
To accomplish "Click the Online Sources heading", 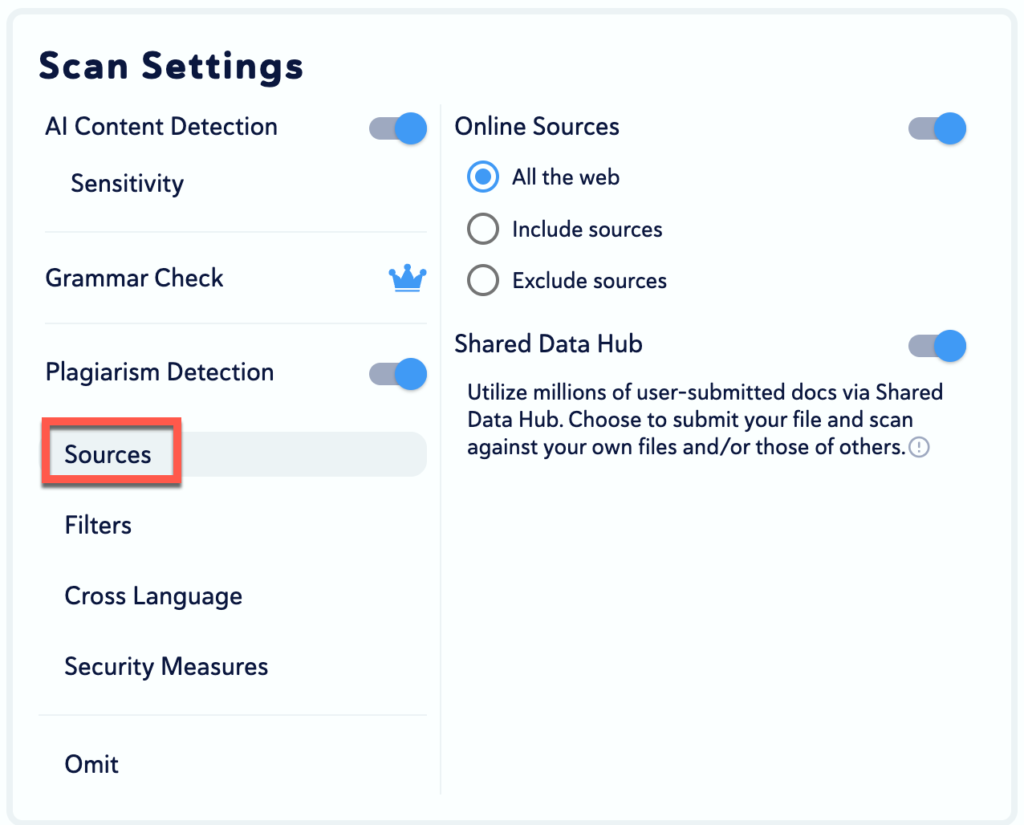I will [537, 127].
